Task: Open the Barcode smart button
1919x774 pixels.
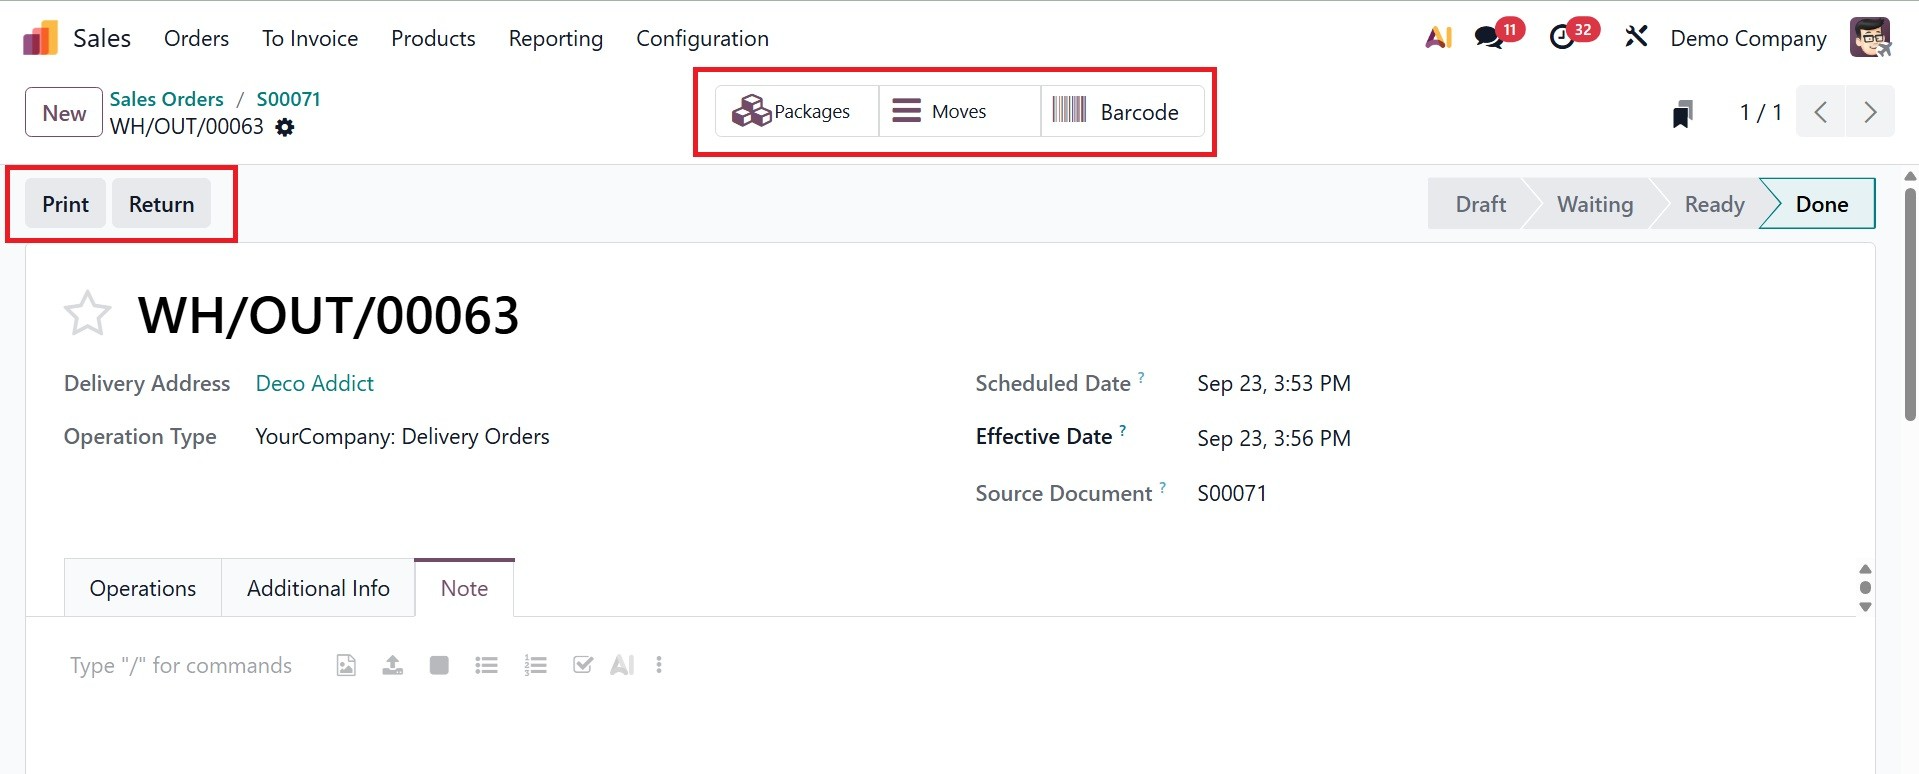Action: click(x=1122, y=111)
